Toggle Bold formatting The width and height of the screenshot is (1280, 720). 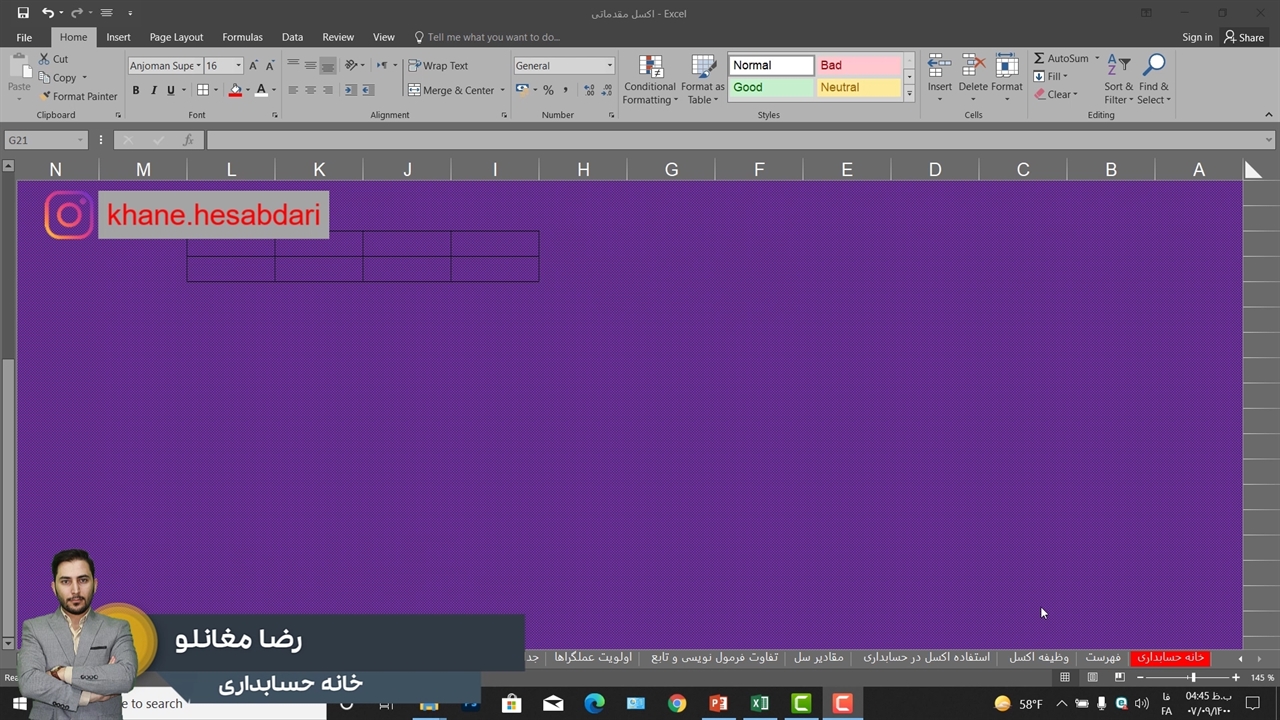click(x=136, y=90)
